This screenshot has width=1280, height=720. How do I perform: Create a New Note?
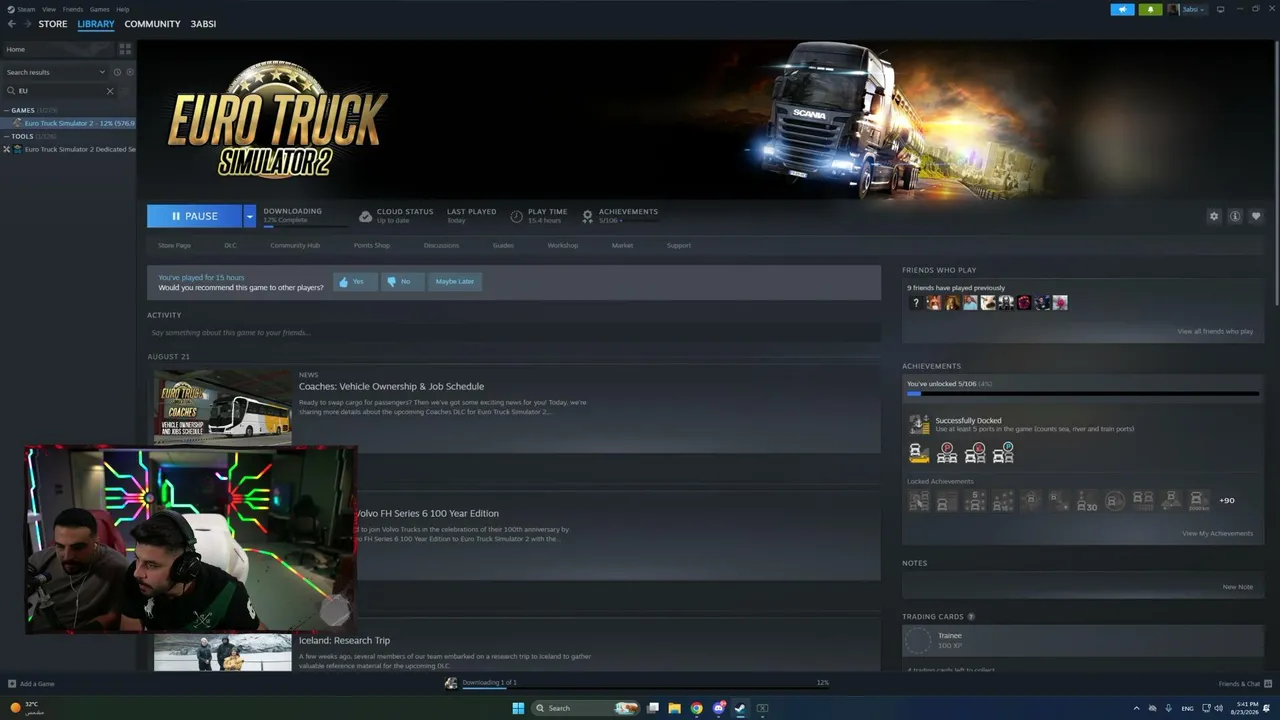point(1237,587)
